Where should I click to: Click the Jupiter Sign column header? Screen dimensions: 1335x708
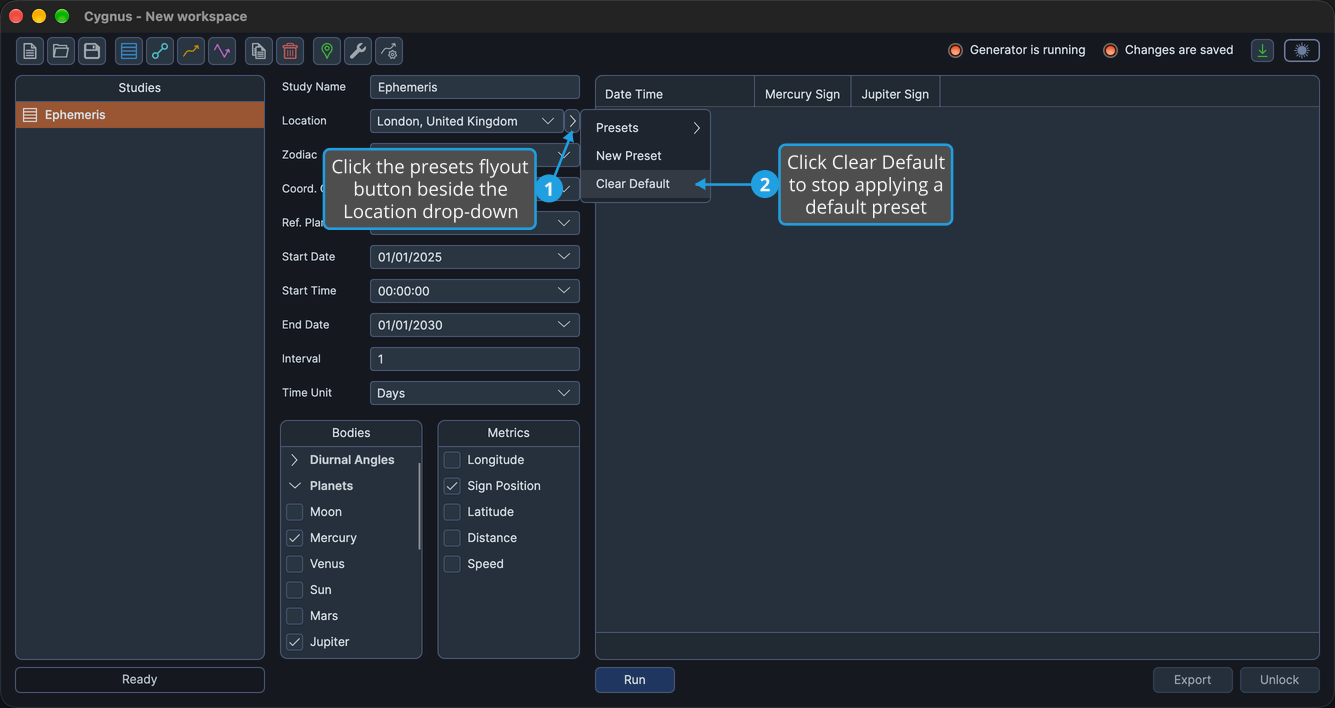pos(895,94)
